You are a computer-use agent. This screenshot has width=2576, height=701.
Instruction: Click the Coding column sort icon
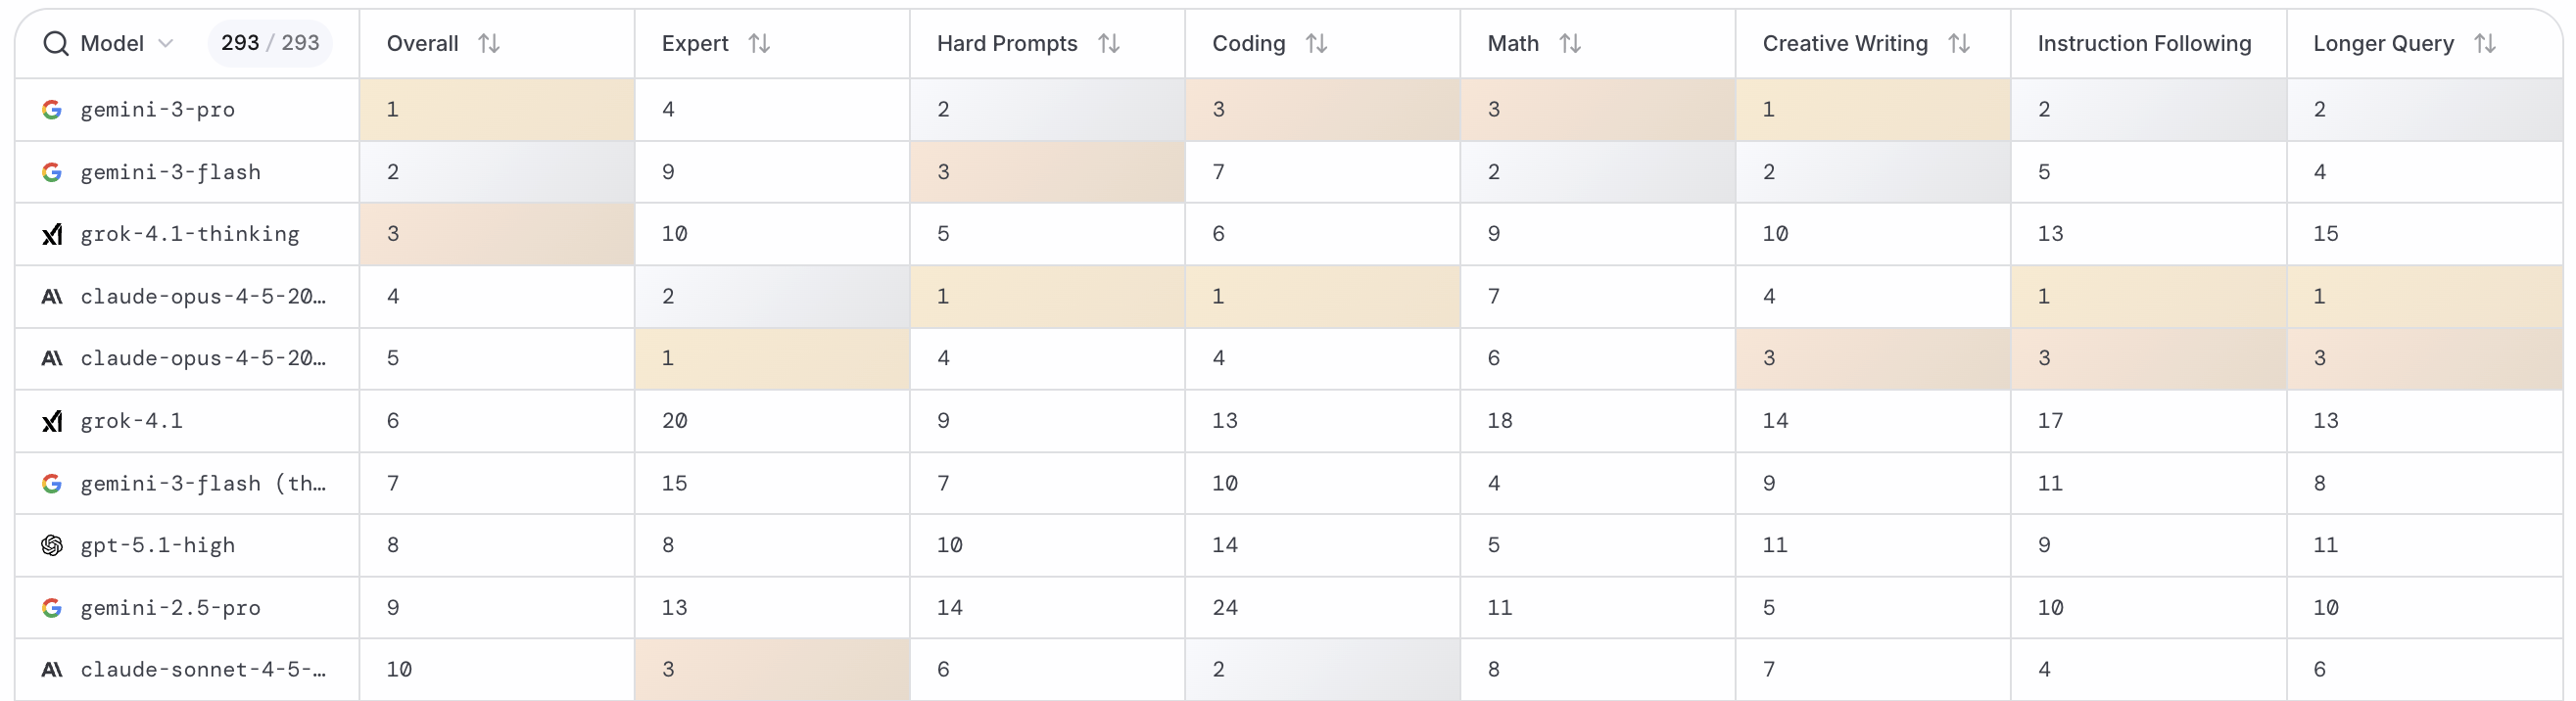1316,43
